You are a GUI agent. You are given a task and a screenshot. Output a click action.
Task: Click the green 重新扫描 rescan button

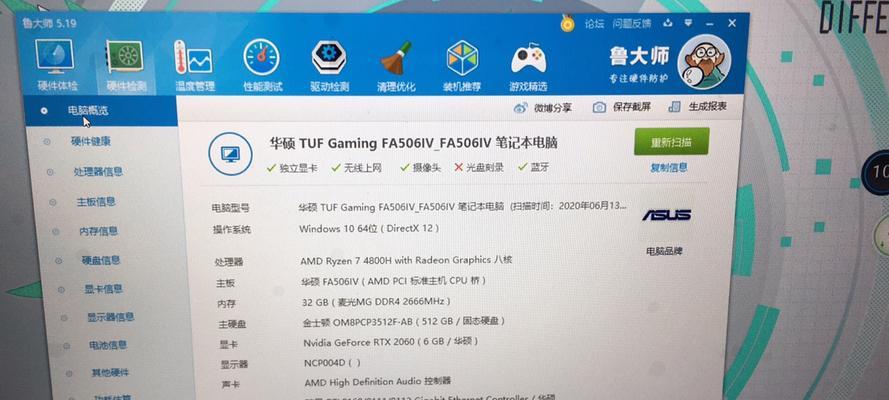coord(671,142)
